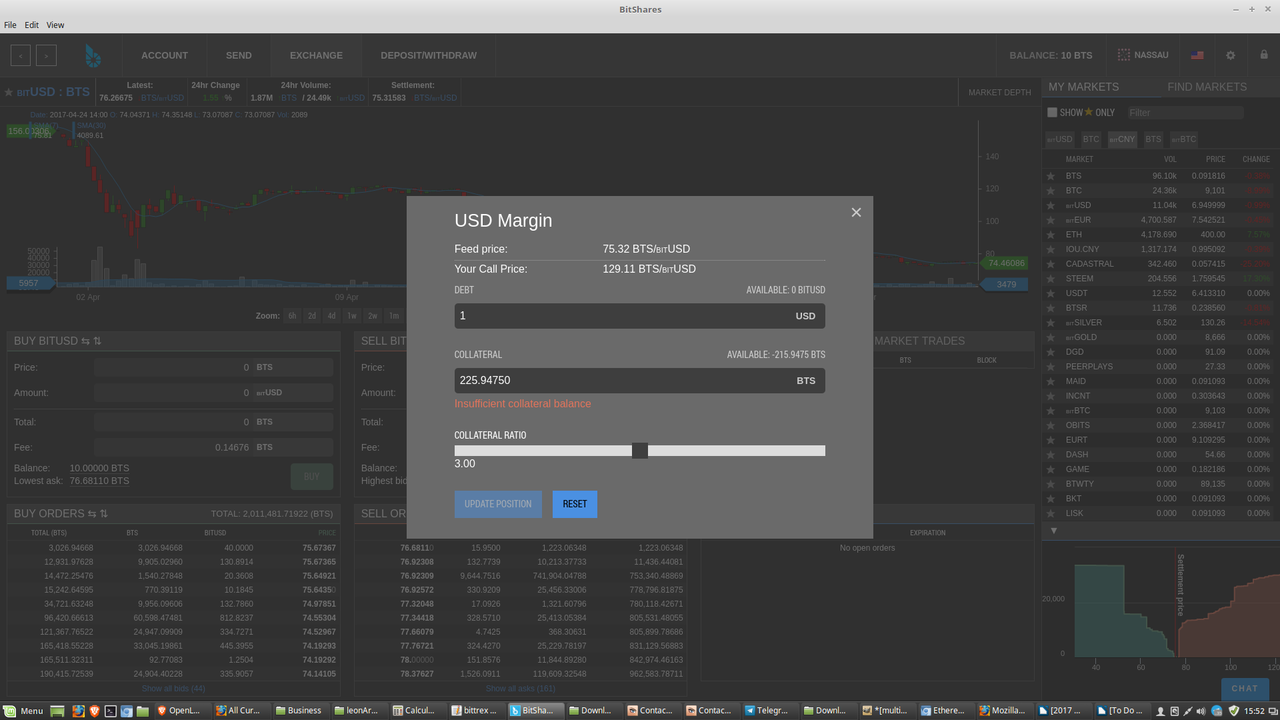Click the Buy price input field
The height and width of the screenshot is (720, 1280).
point(174,368)
